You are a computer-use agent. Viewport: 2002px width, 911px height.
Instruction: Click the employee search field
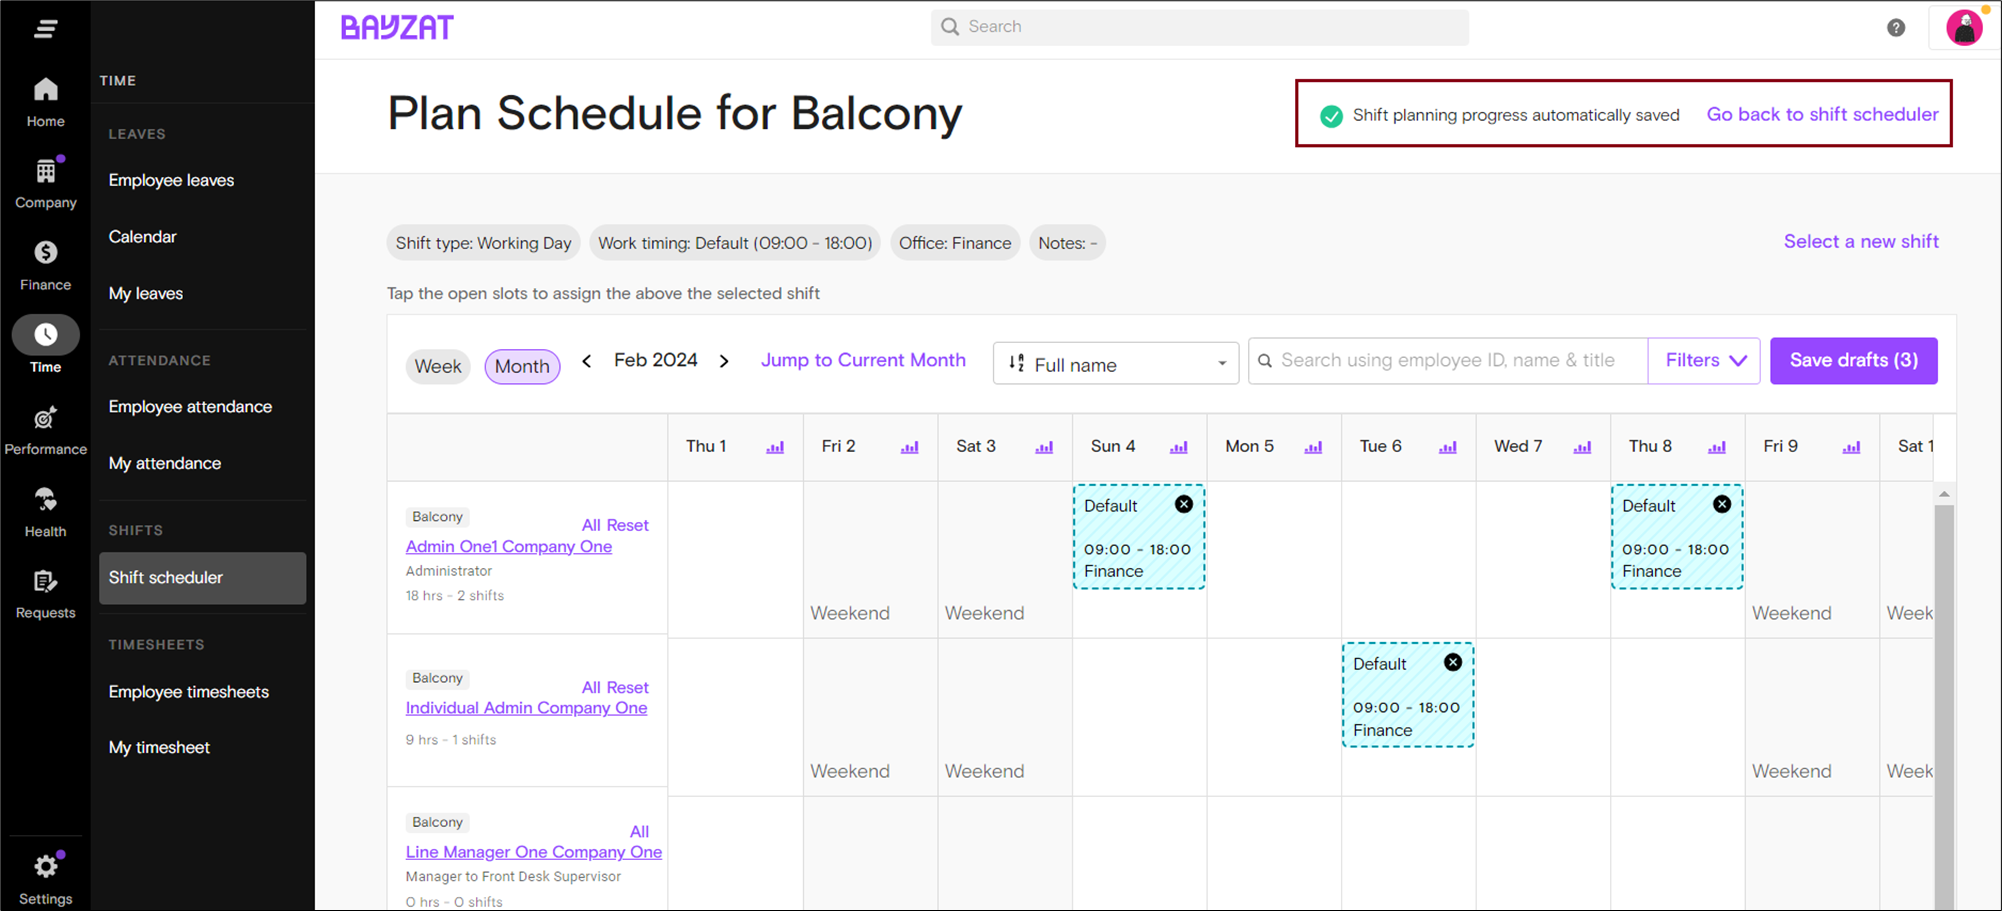pos(1446,360)
